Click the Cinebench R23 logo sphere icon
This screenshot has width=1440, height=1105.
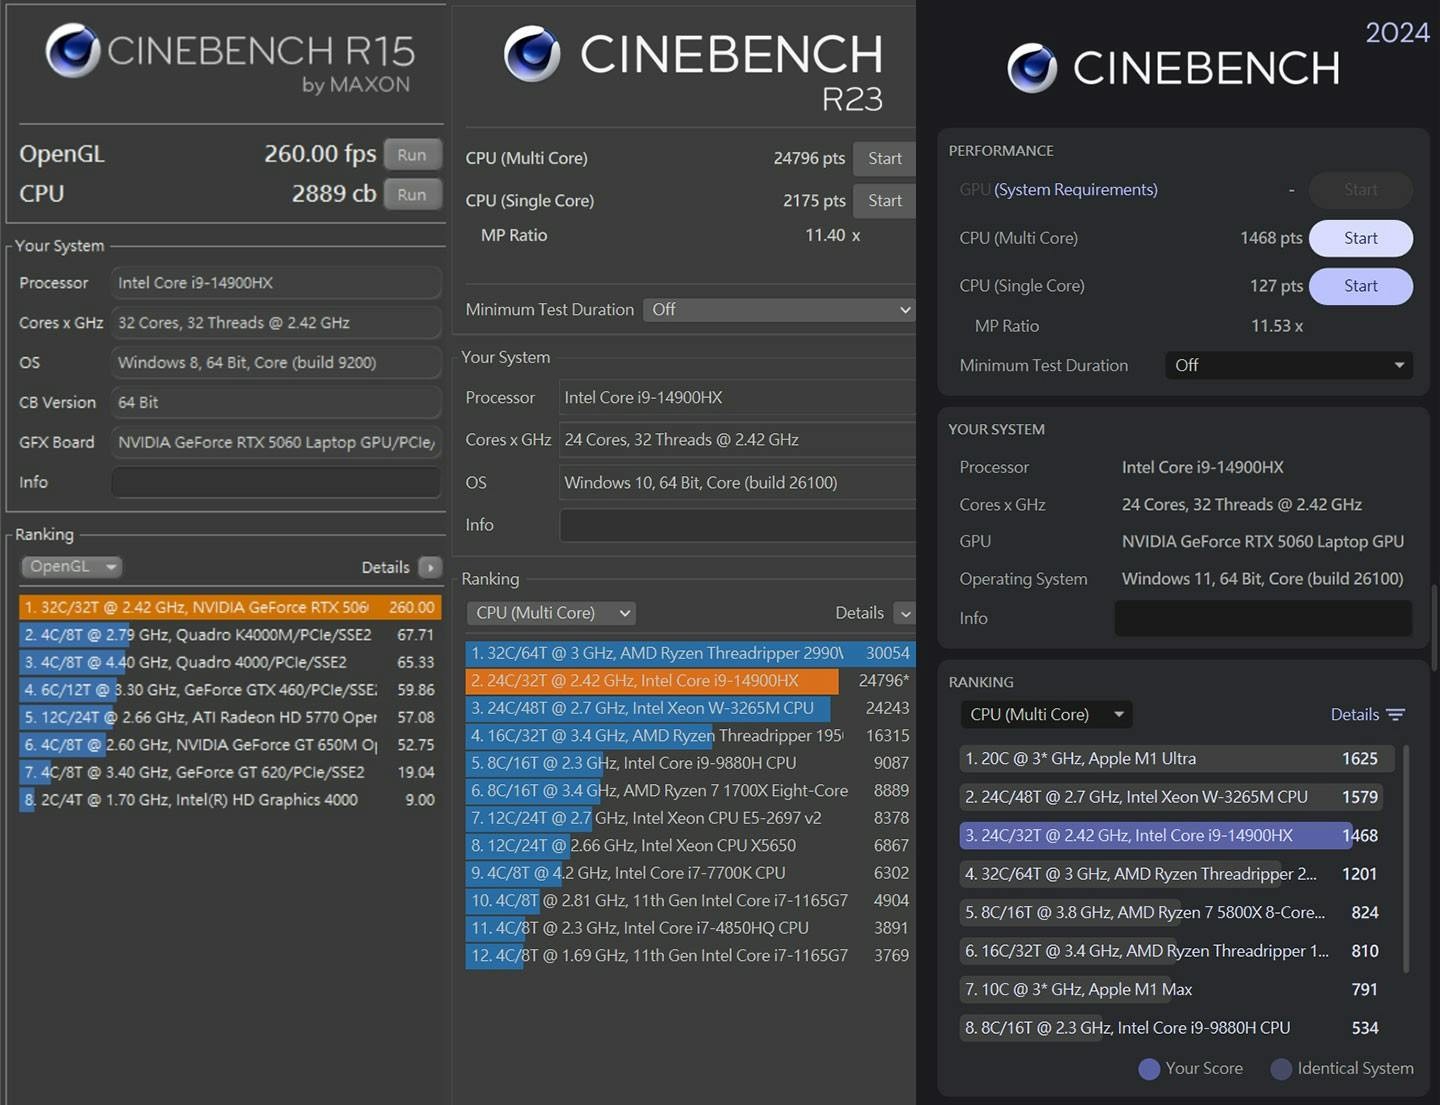(531, 54)
